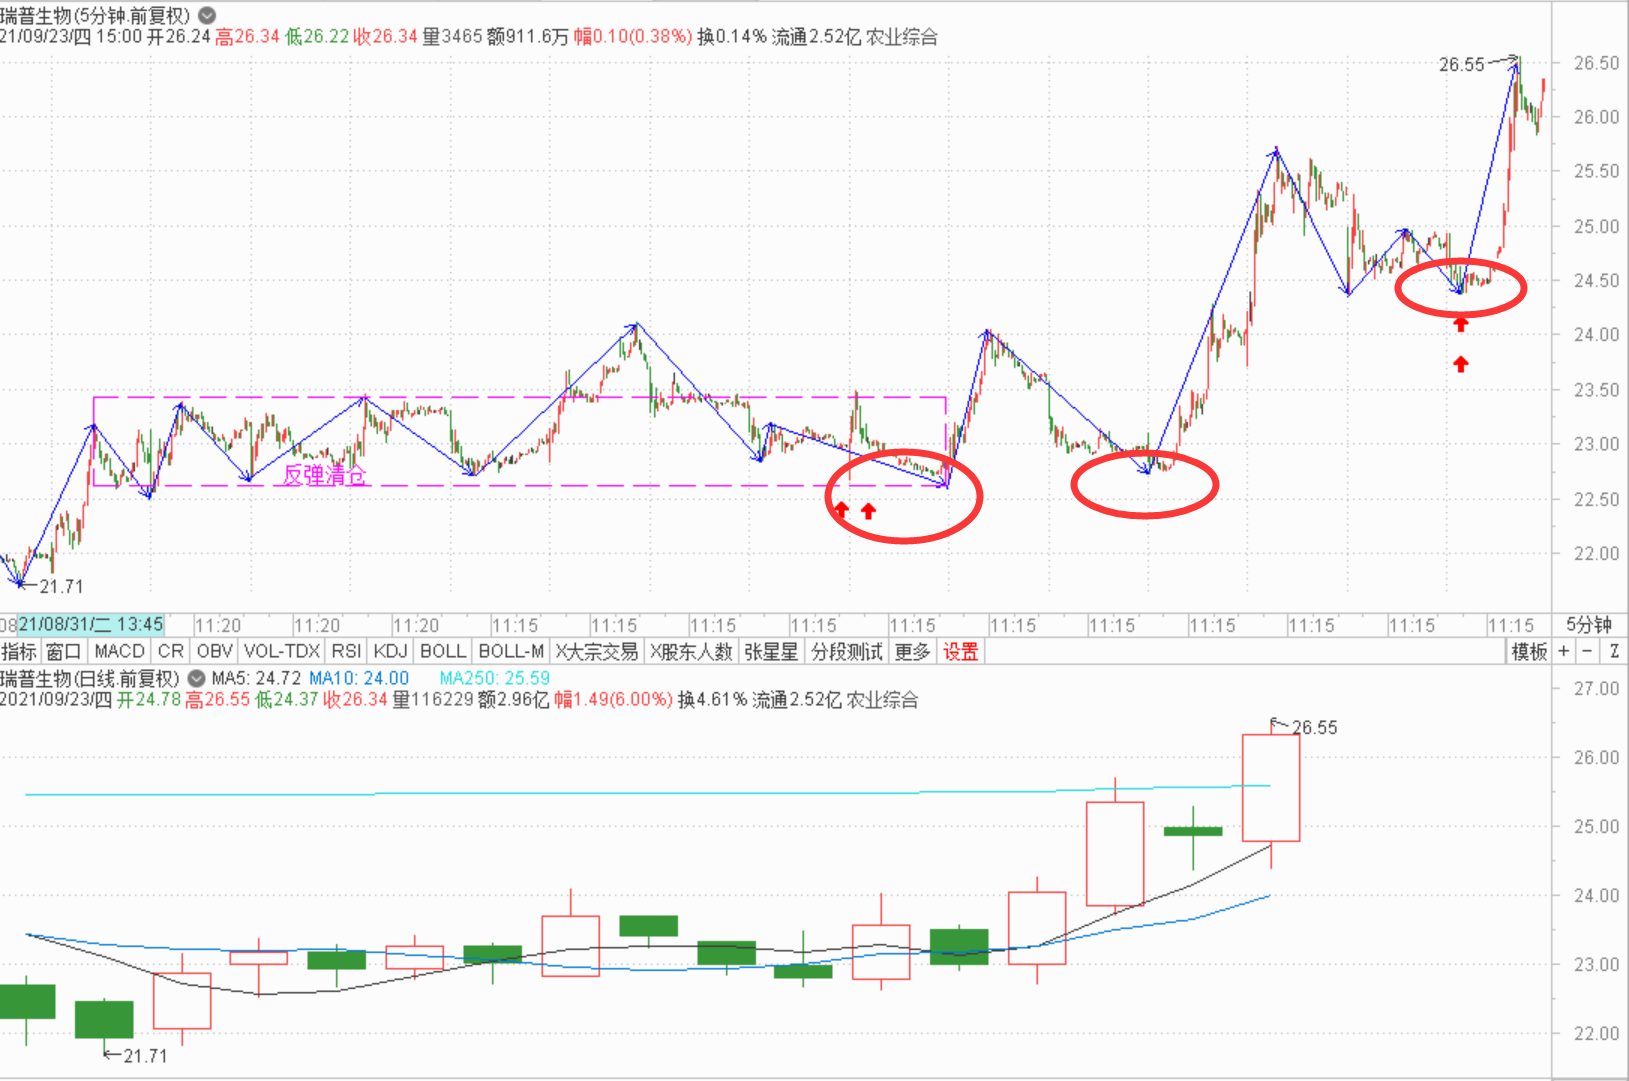Open the 指标 indicator menu

click(x=19, y=652)
